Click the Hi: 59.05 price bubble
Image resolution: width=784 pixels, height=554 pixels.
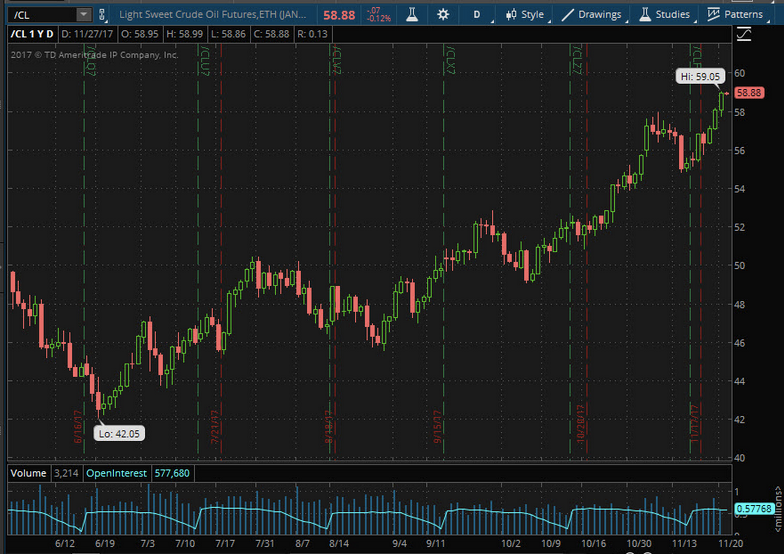pyautogui.click(x=700, y=76)
